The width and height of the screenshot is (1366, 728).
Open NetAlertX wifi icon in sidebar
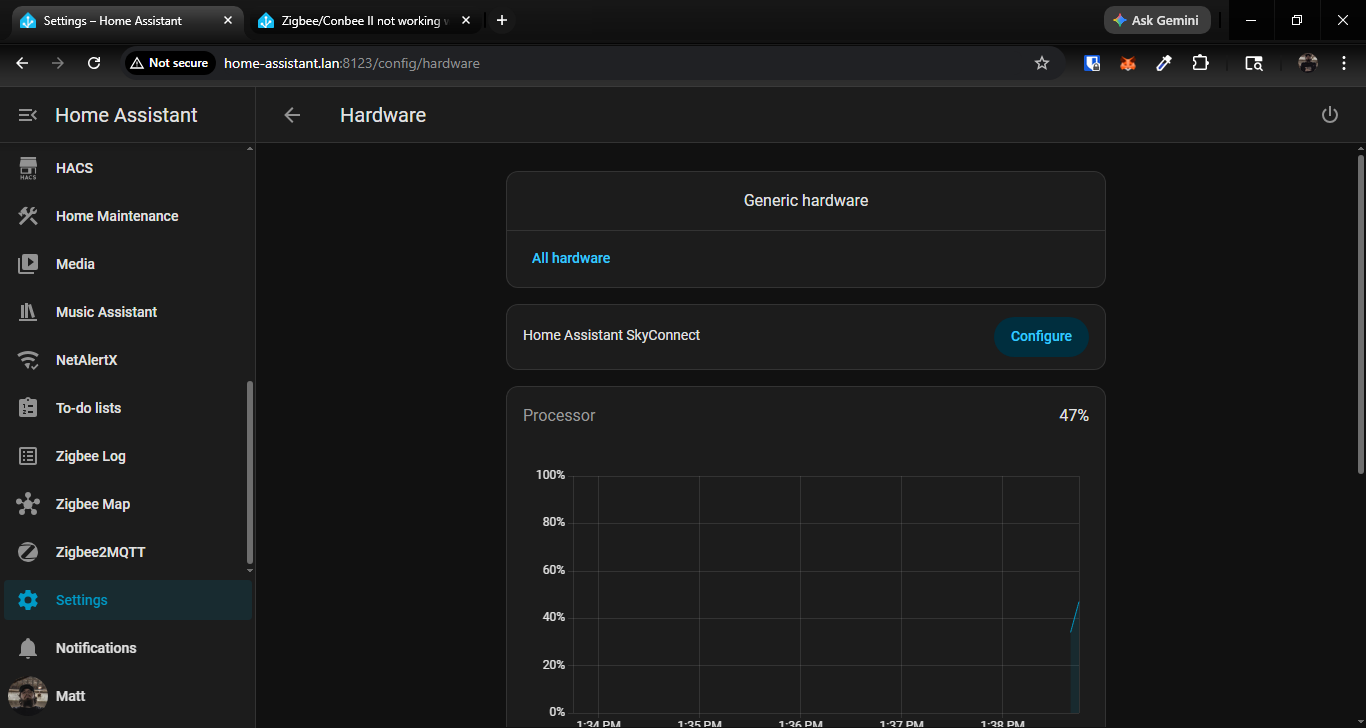[x=28, y=360]
